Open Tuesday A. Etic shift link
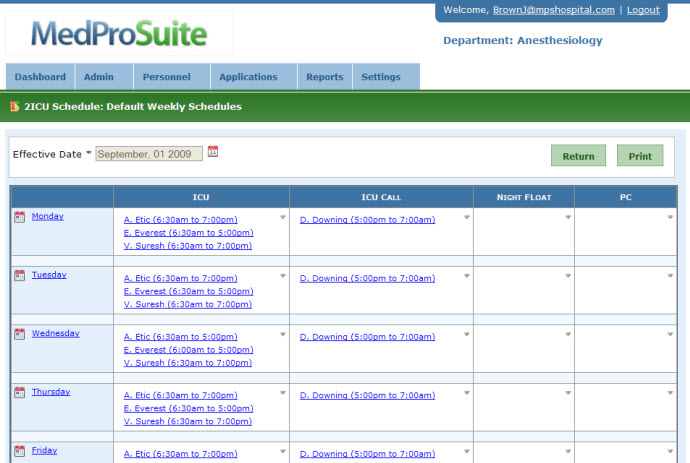 click(180, 278)
